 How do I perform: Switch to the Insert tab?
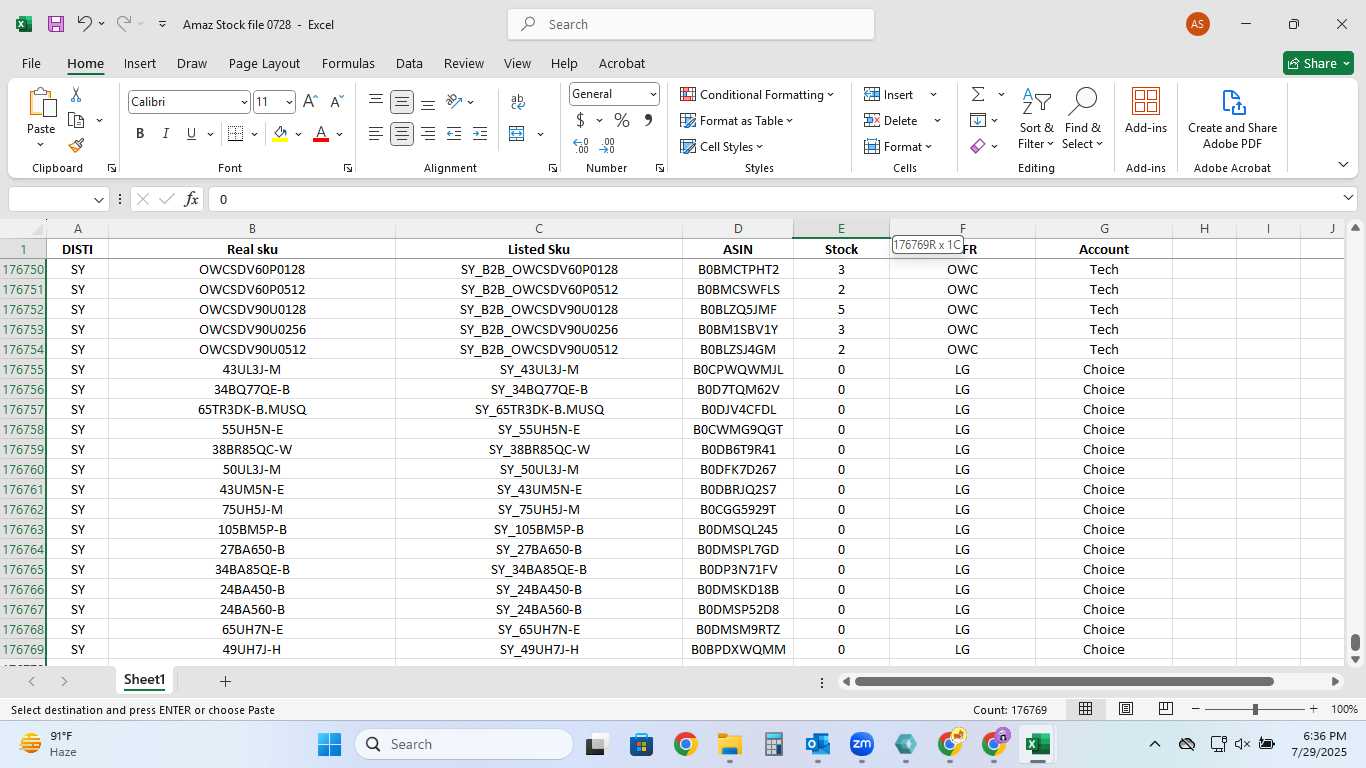click(x=140, y=63)
